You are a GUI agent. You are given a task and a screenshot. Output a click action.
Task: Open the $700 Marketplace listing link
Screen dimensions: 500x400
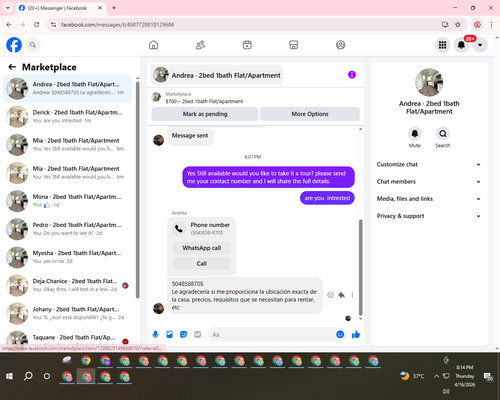[204, 101]
